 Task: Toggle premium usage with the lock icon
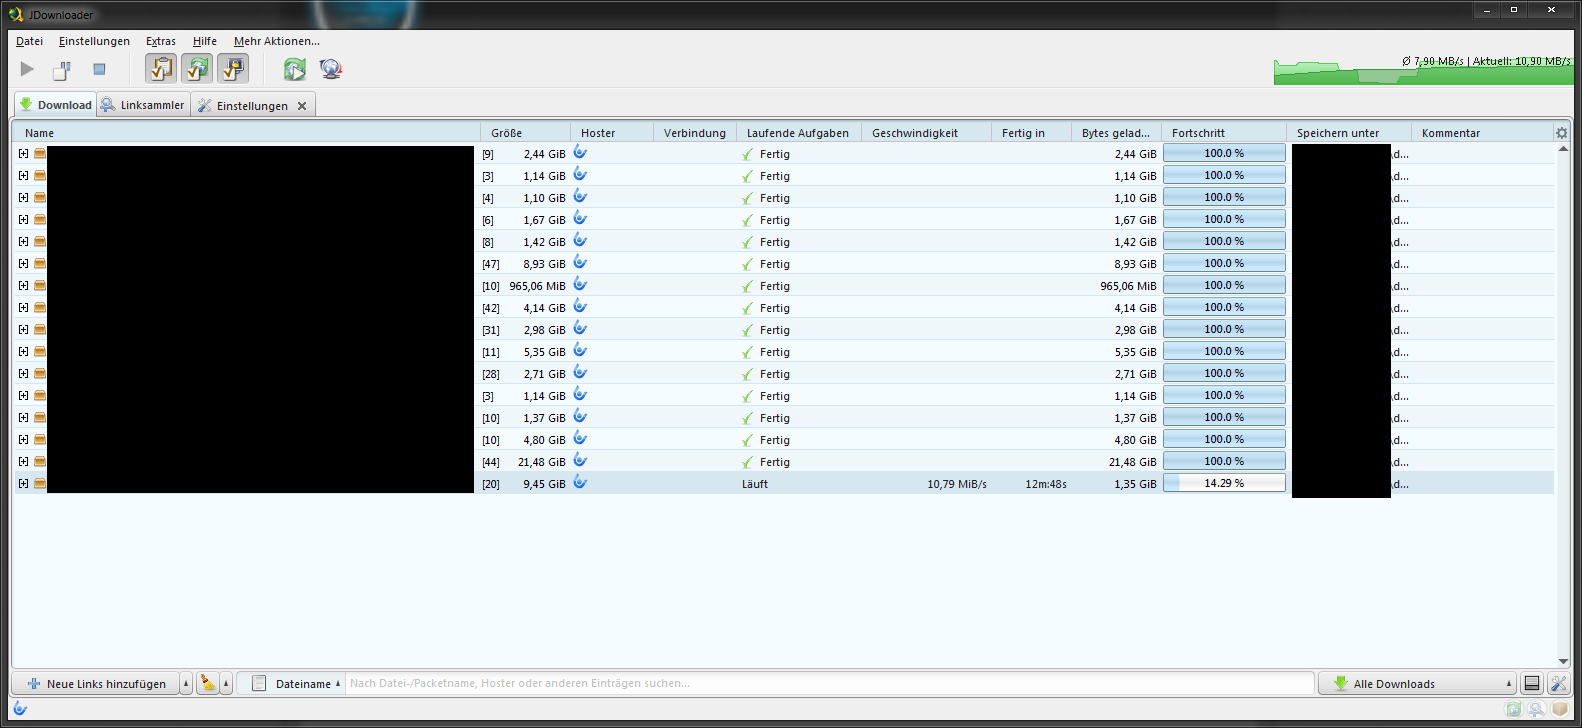233,69
